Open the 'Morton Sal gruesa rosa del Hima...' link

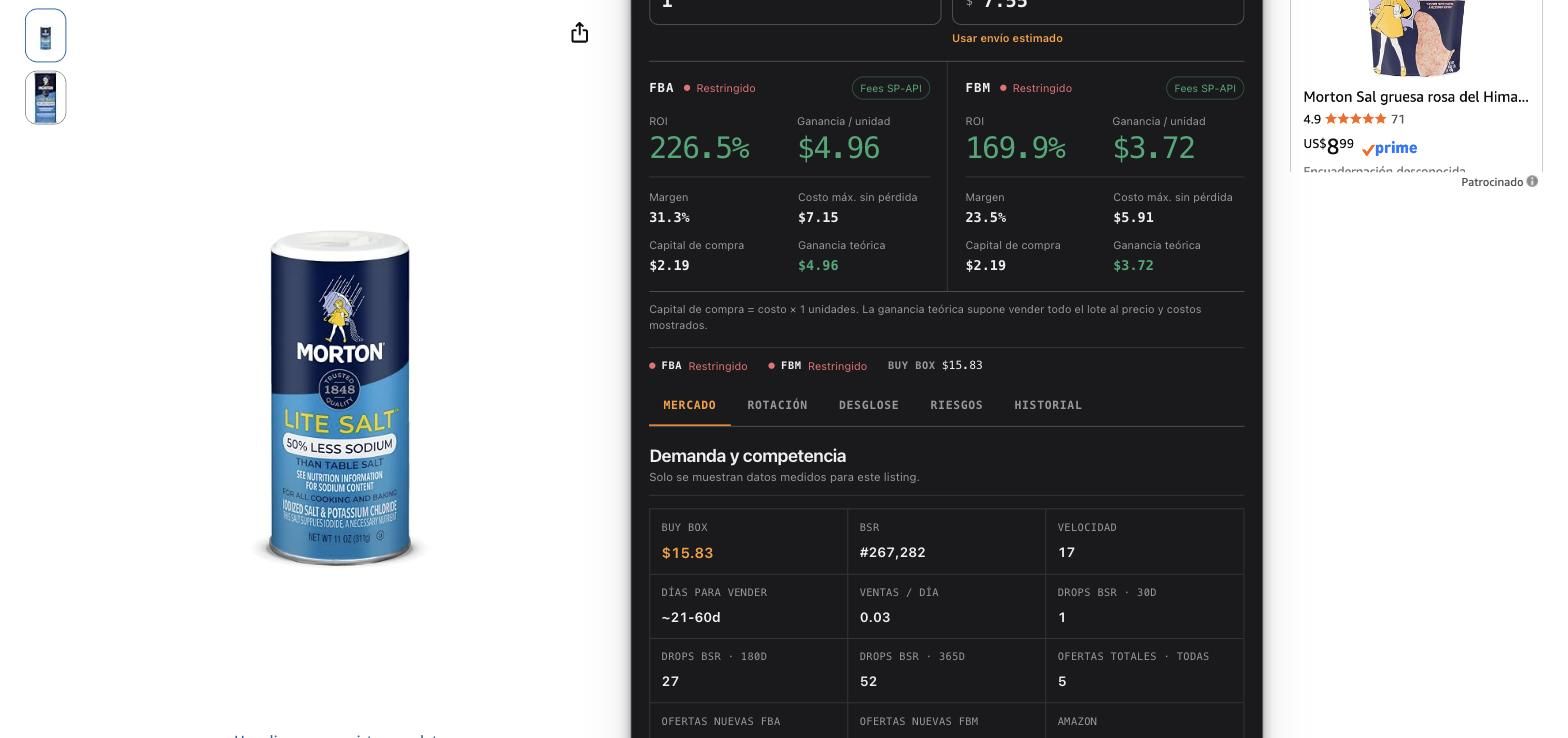1416,97
